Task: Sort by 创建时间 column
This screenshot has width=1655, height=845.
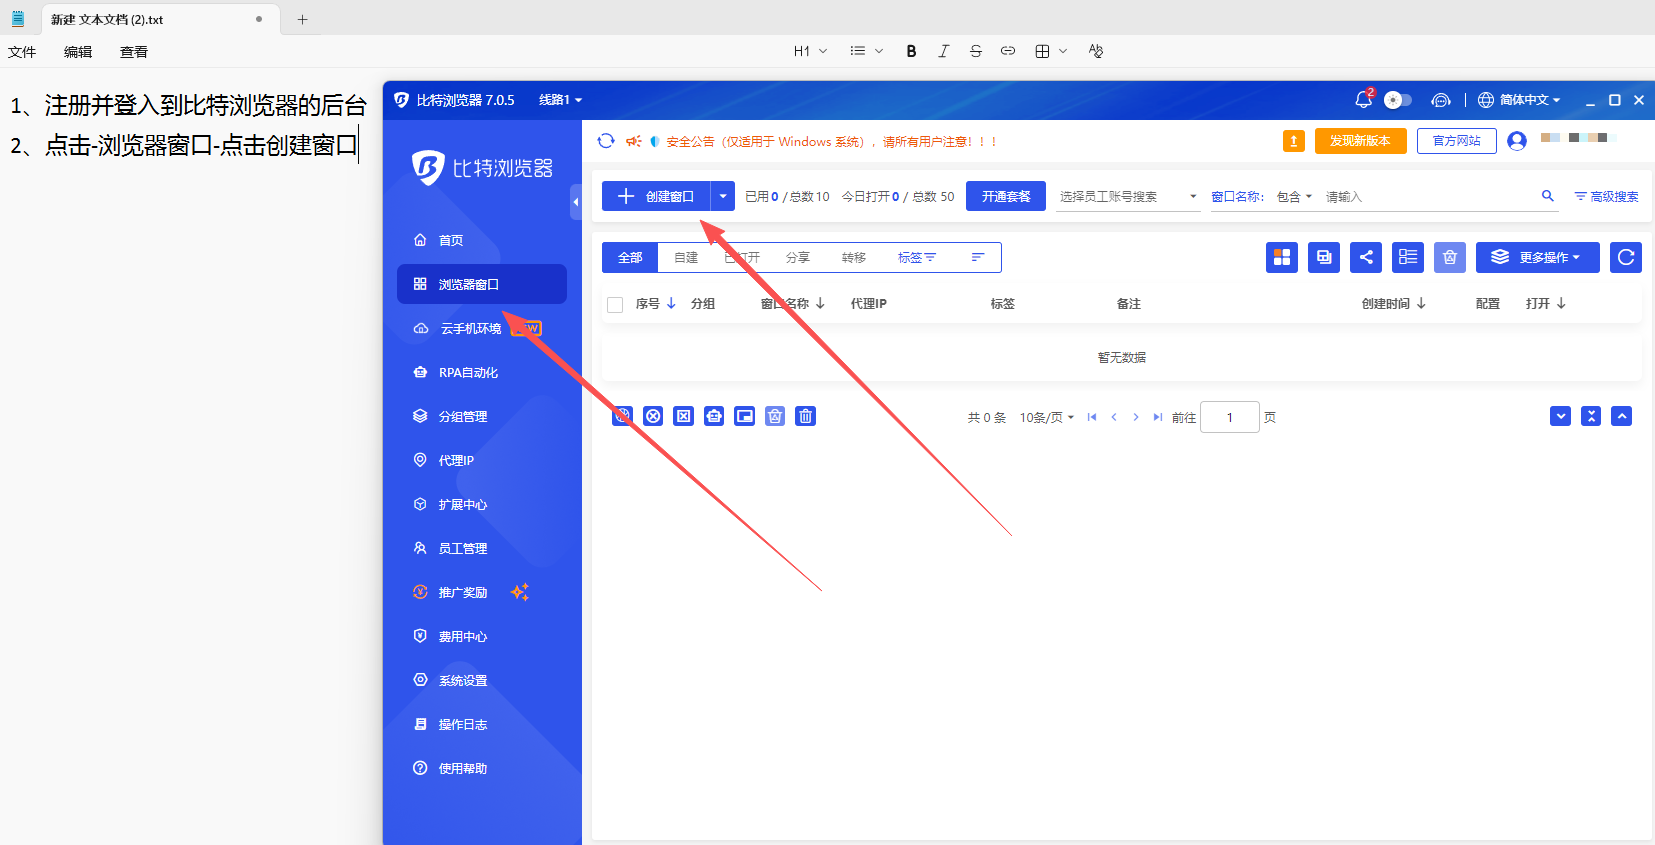Action: click(1393, 303)
